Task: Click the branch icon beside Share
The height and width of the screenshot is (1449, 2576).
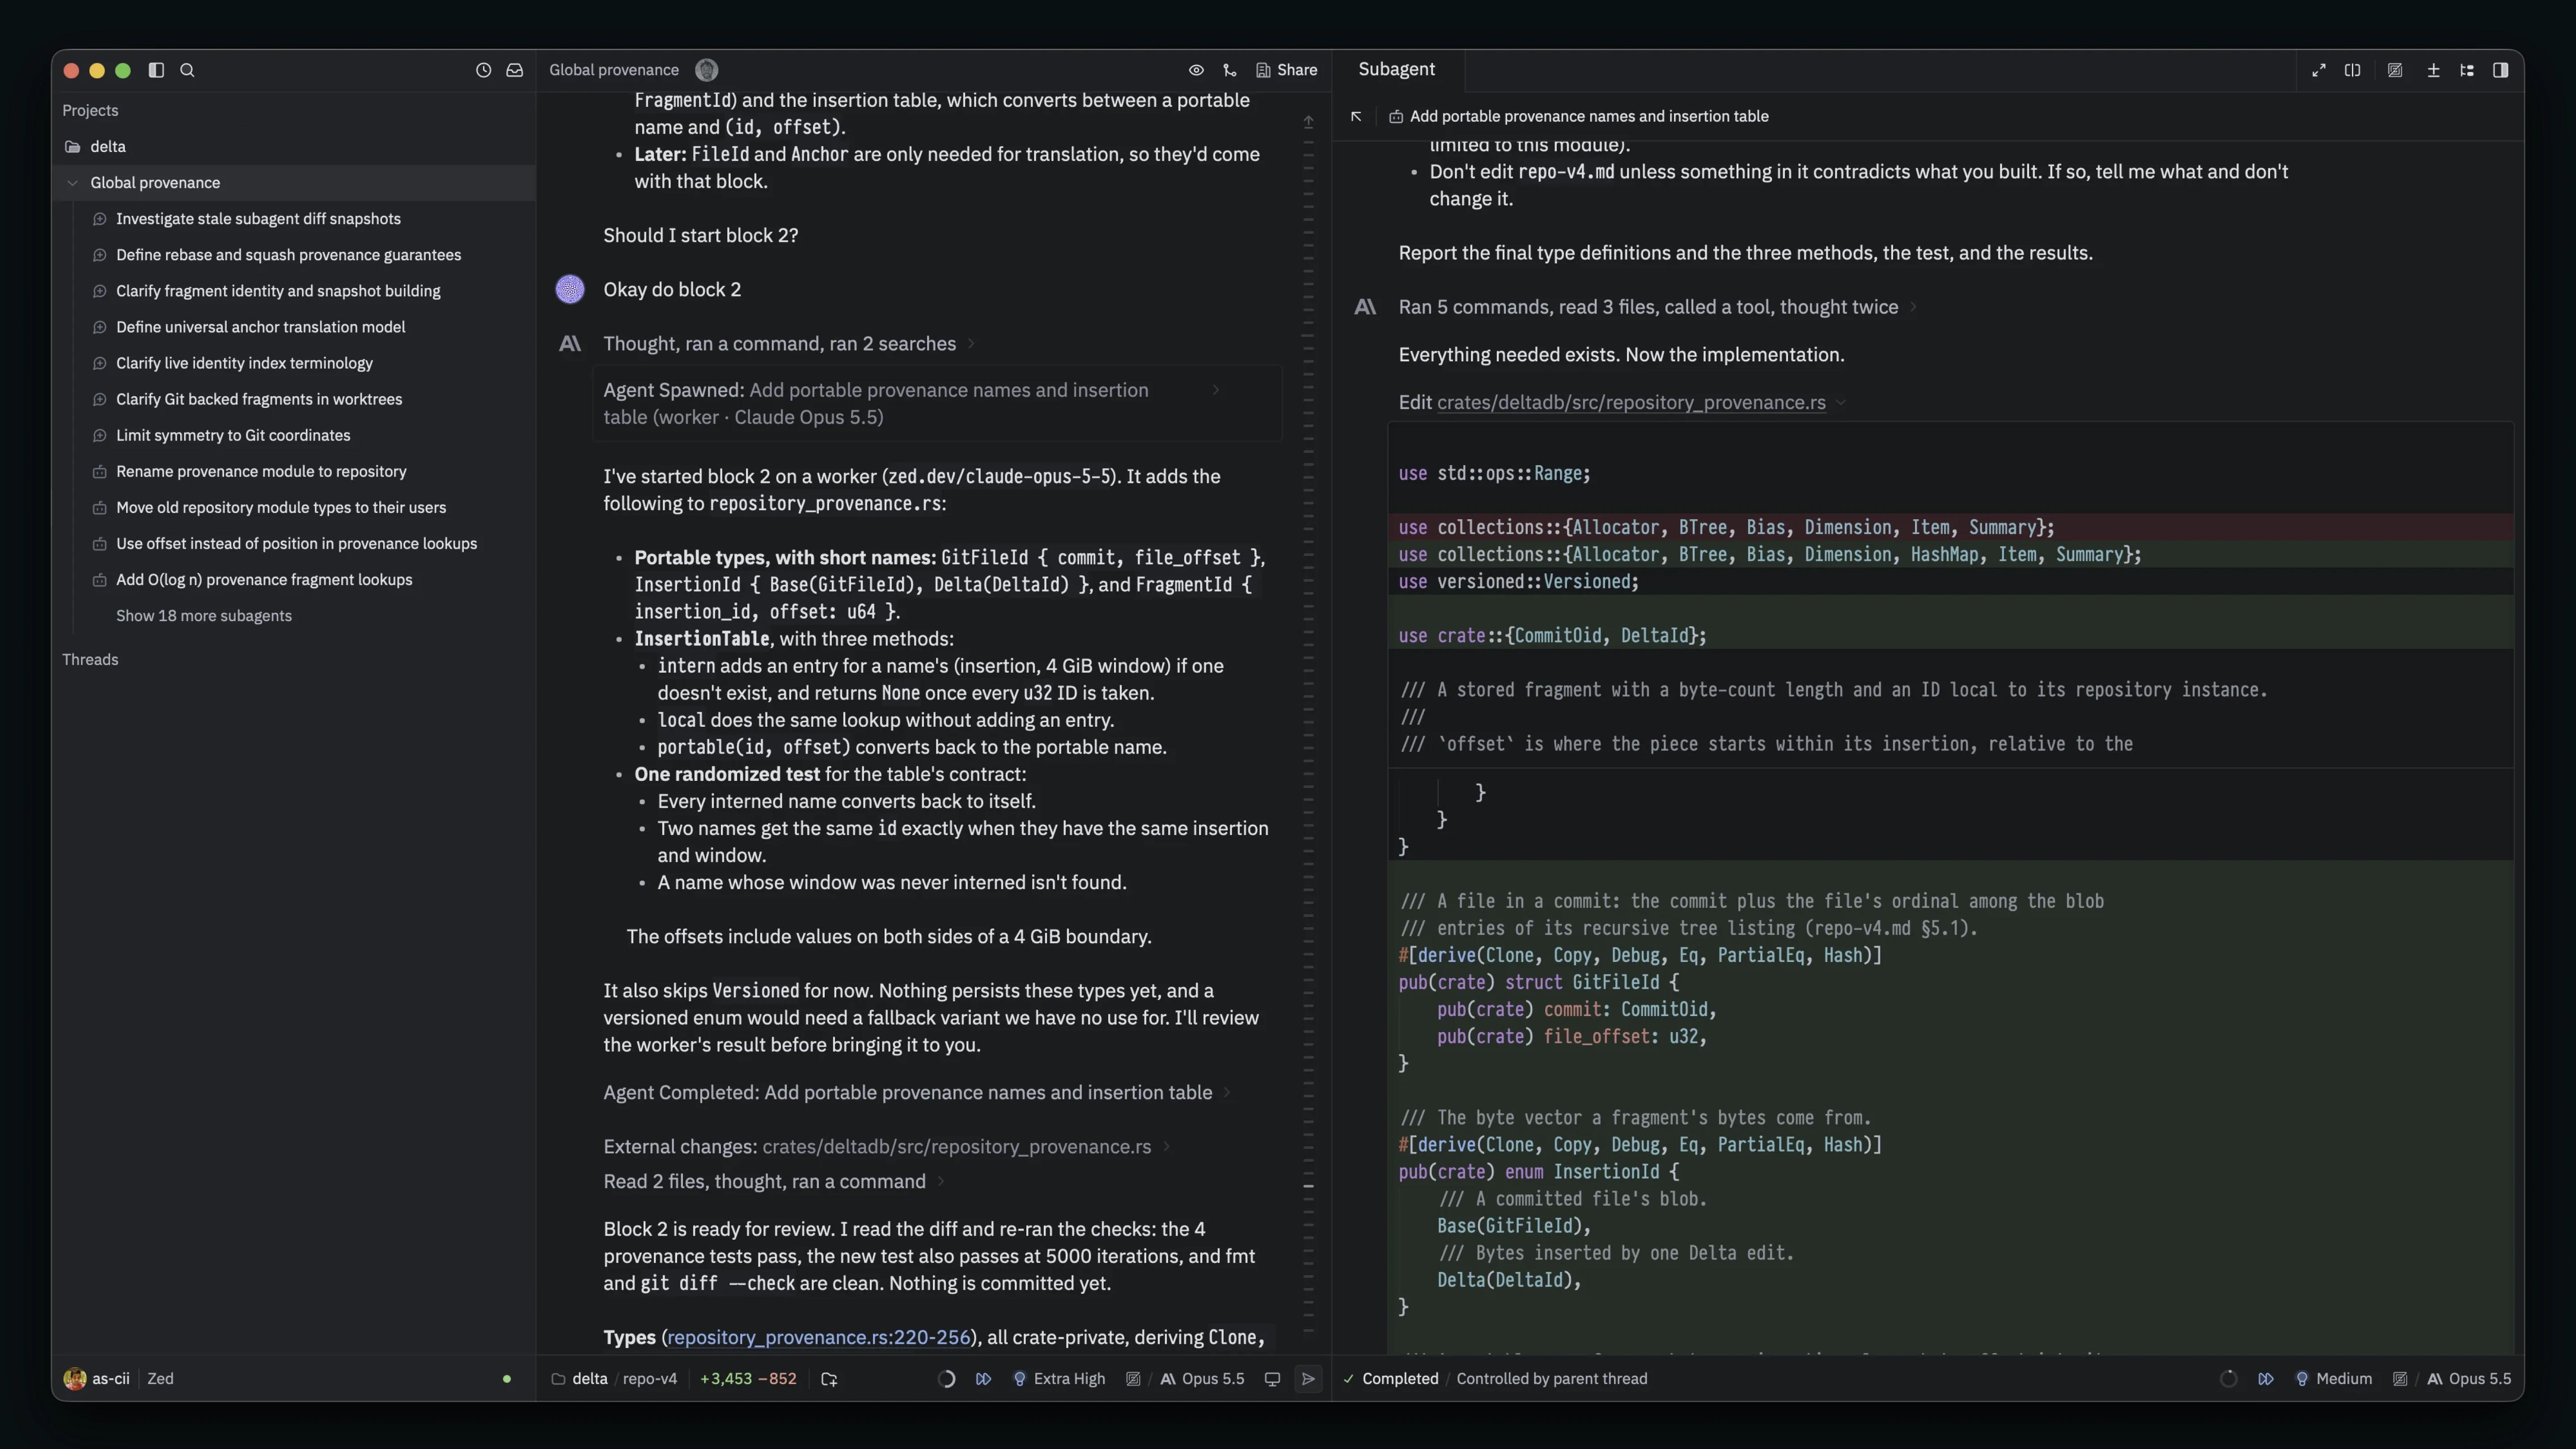Action: [1230, 70]
